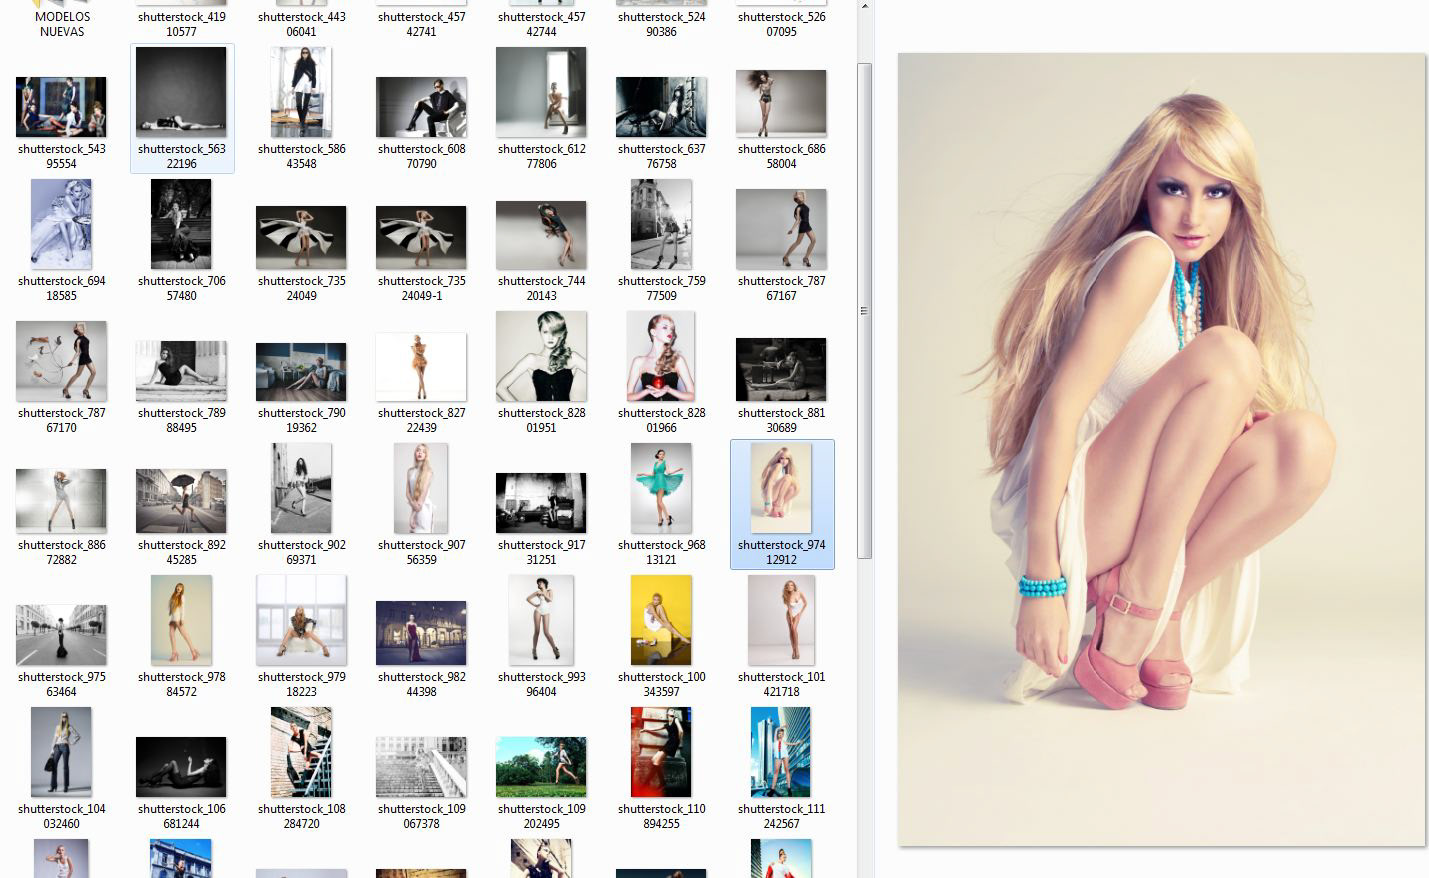Select thumbnail shutterstock_60870790
1429x878 pixels.
pos(421,107)
